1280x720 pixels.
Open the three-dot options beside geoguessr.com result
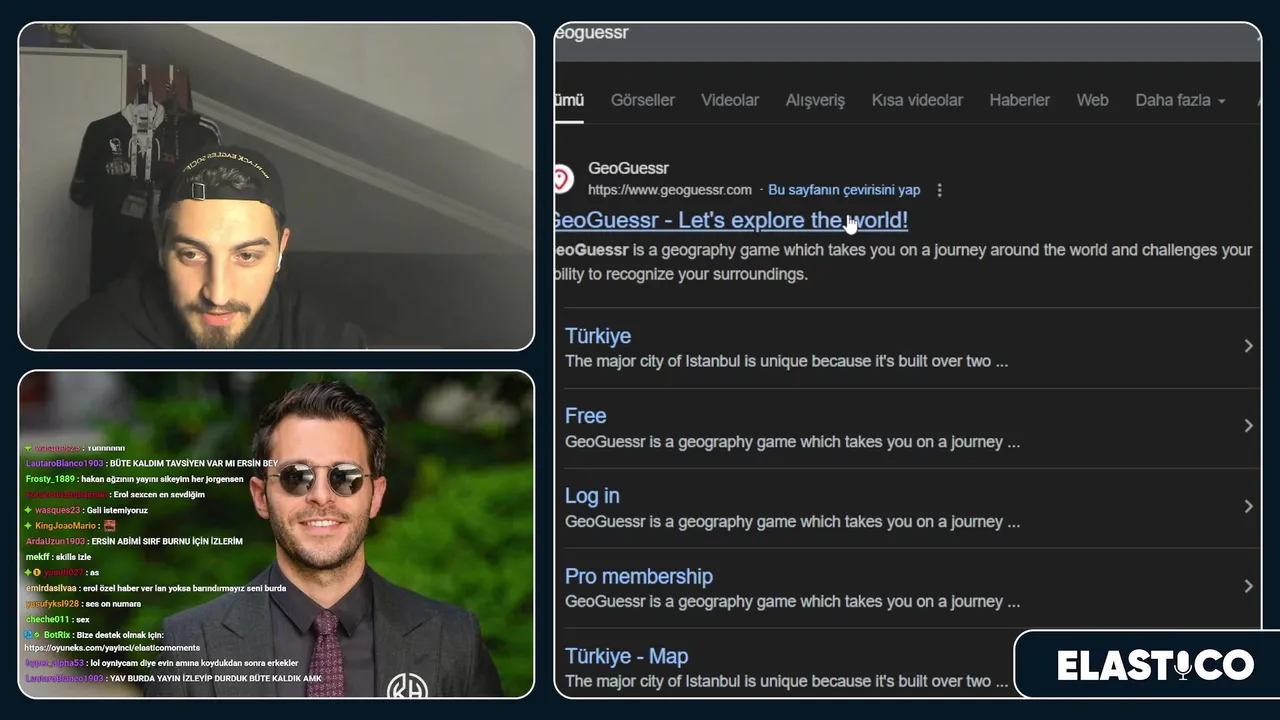click(x=939, y=190)
